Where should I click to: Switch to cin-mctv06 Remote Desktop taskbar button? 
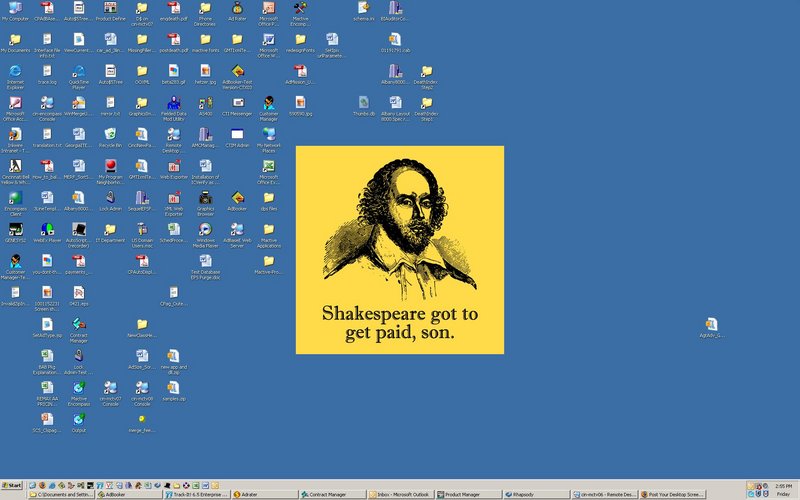[x=605, y=494]
